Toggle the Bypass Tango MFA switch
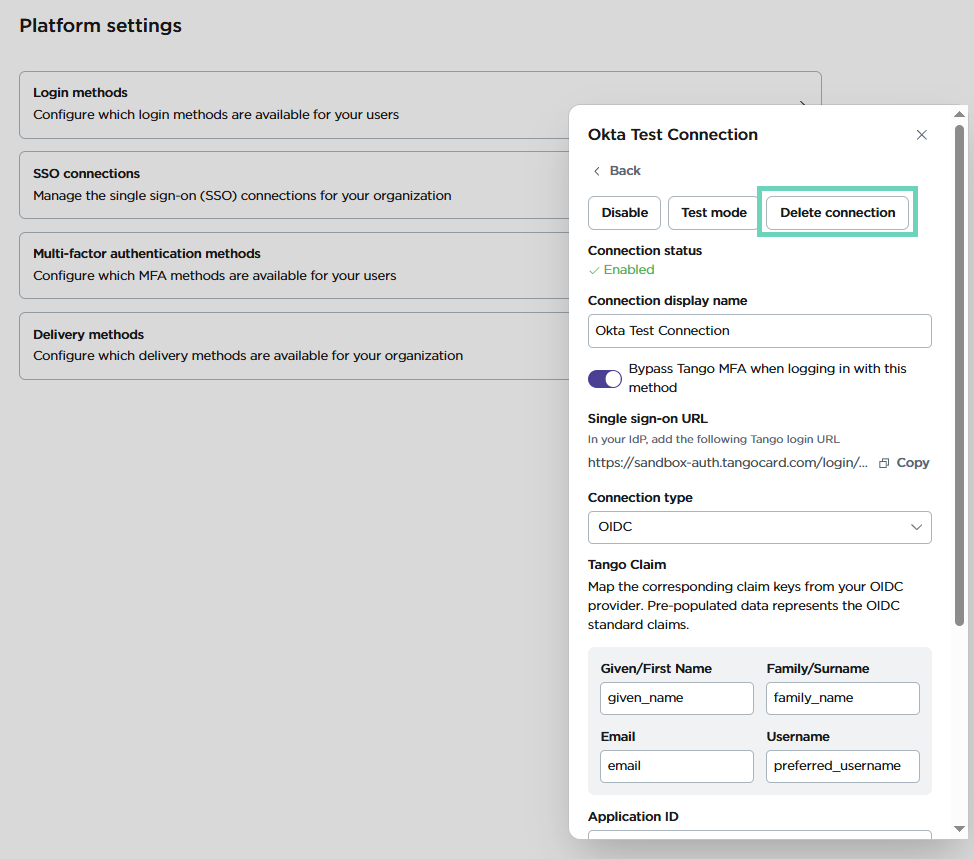This screenshot has width=974, height=859. click(604, 378)
